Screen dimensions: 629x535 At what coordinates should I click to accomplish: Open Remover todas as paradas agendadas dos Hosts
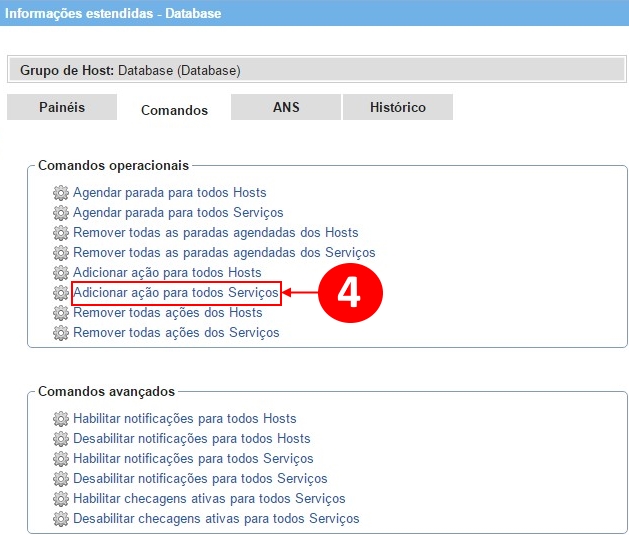(x=215, y=232)
